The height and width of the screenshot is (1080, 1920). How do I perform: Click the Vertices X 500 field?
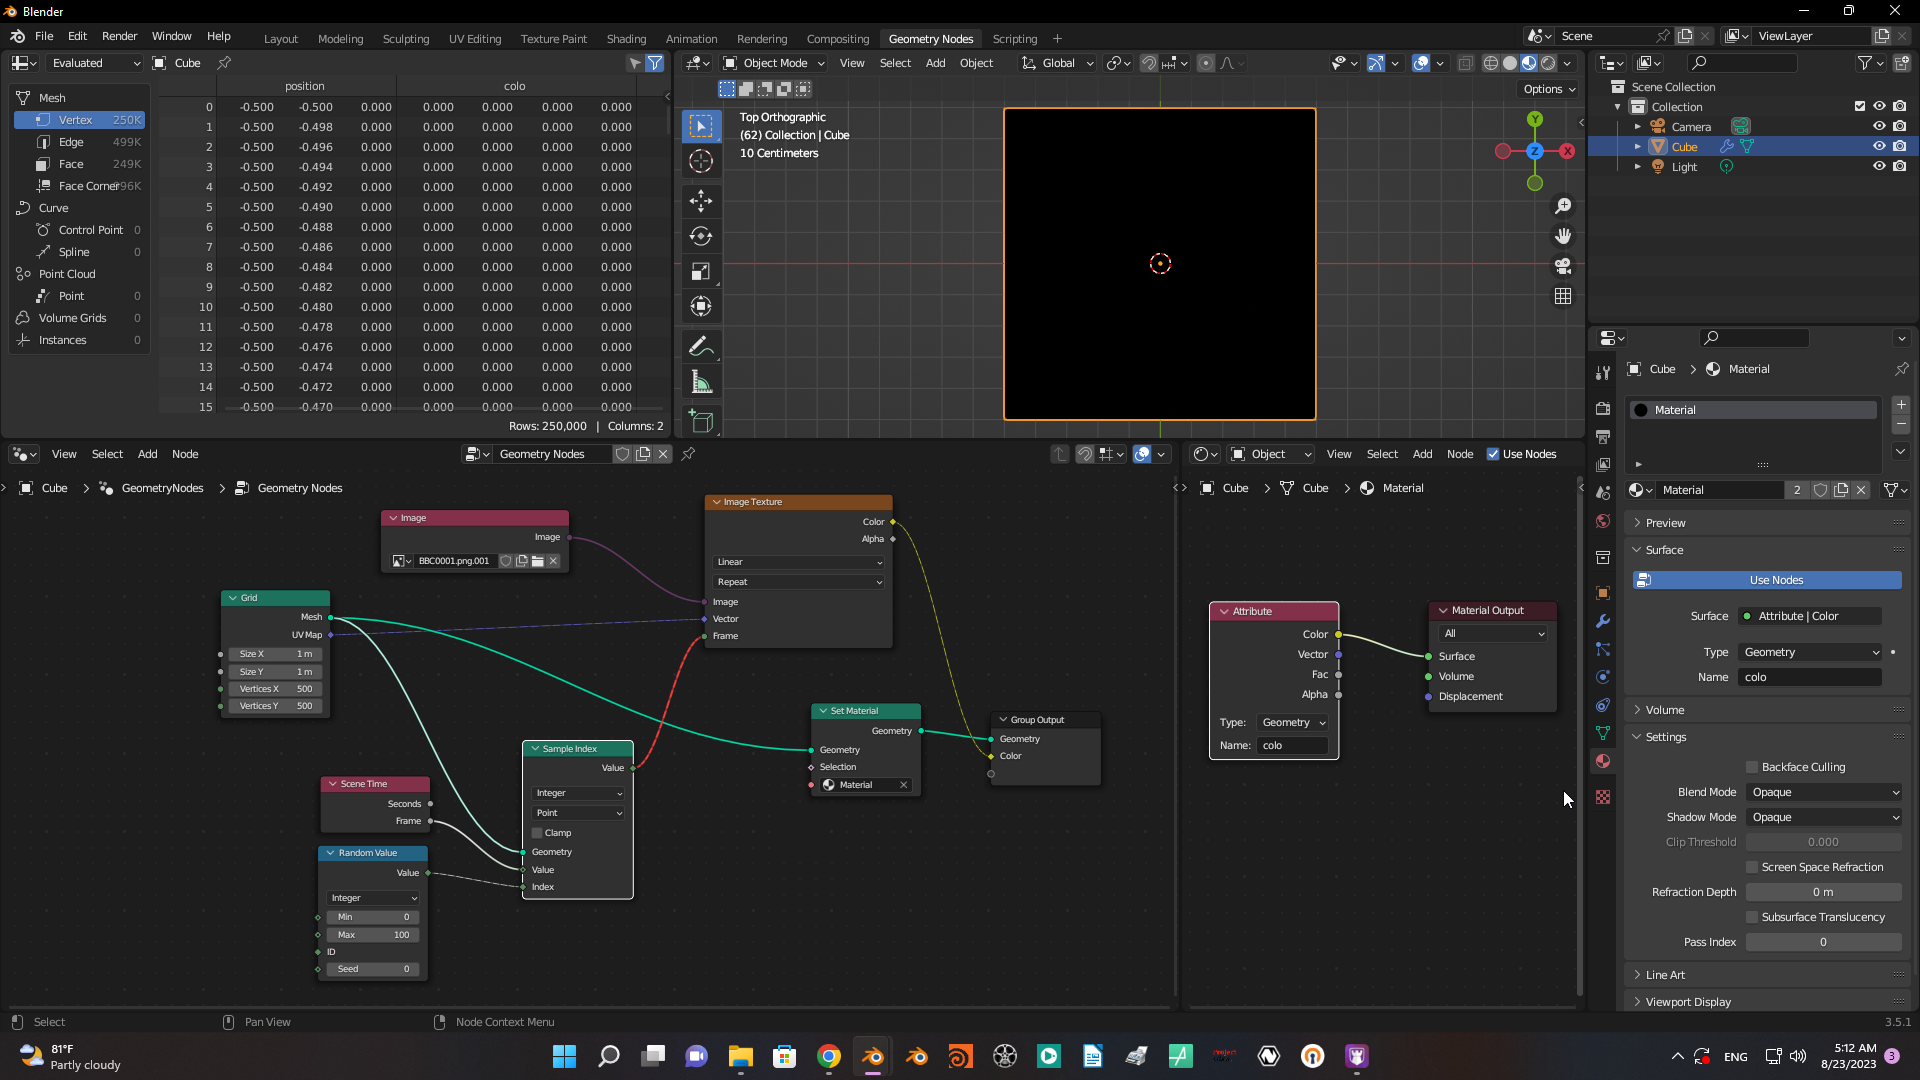[274, 689]
